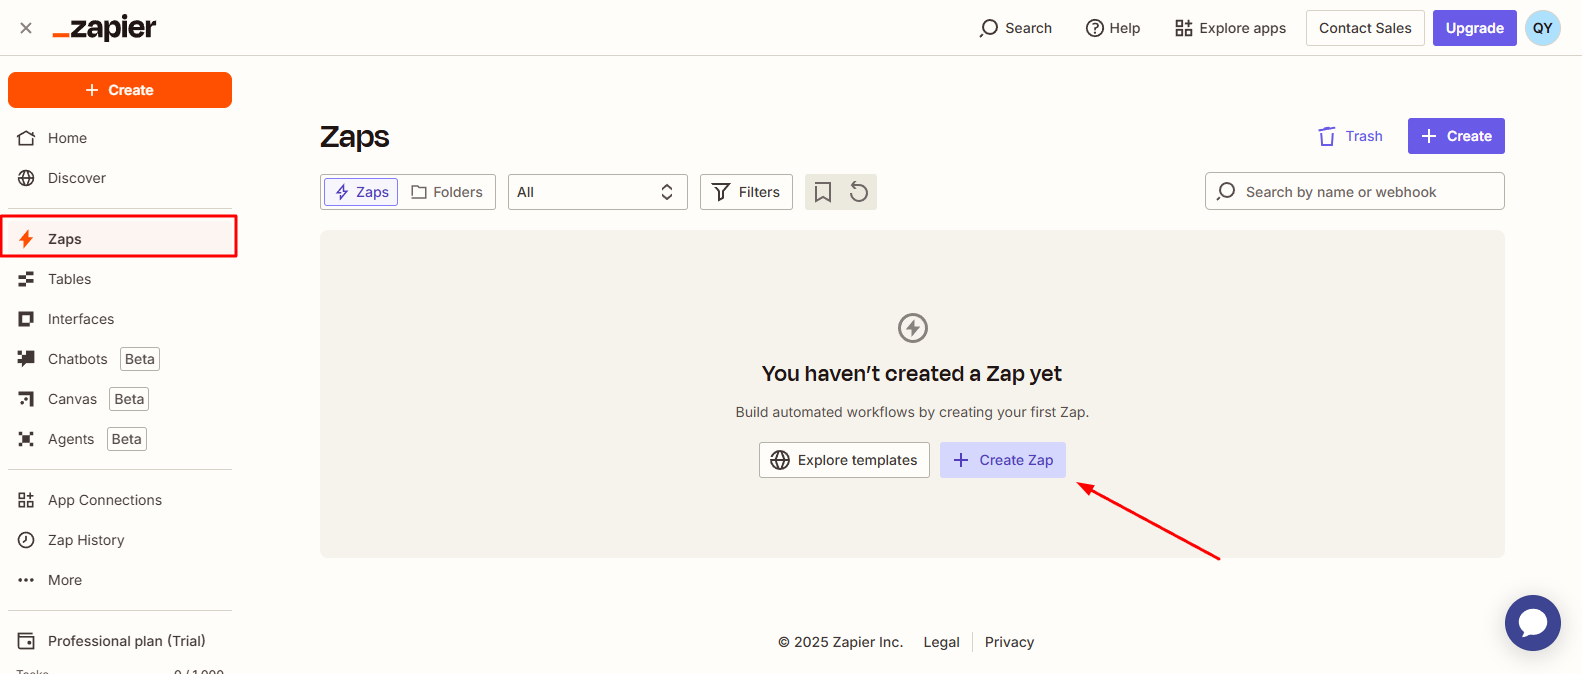The image size is (1582, 674).
Task: Open the QY account avatar menu
Action: point(1543,28)
